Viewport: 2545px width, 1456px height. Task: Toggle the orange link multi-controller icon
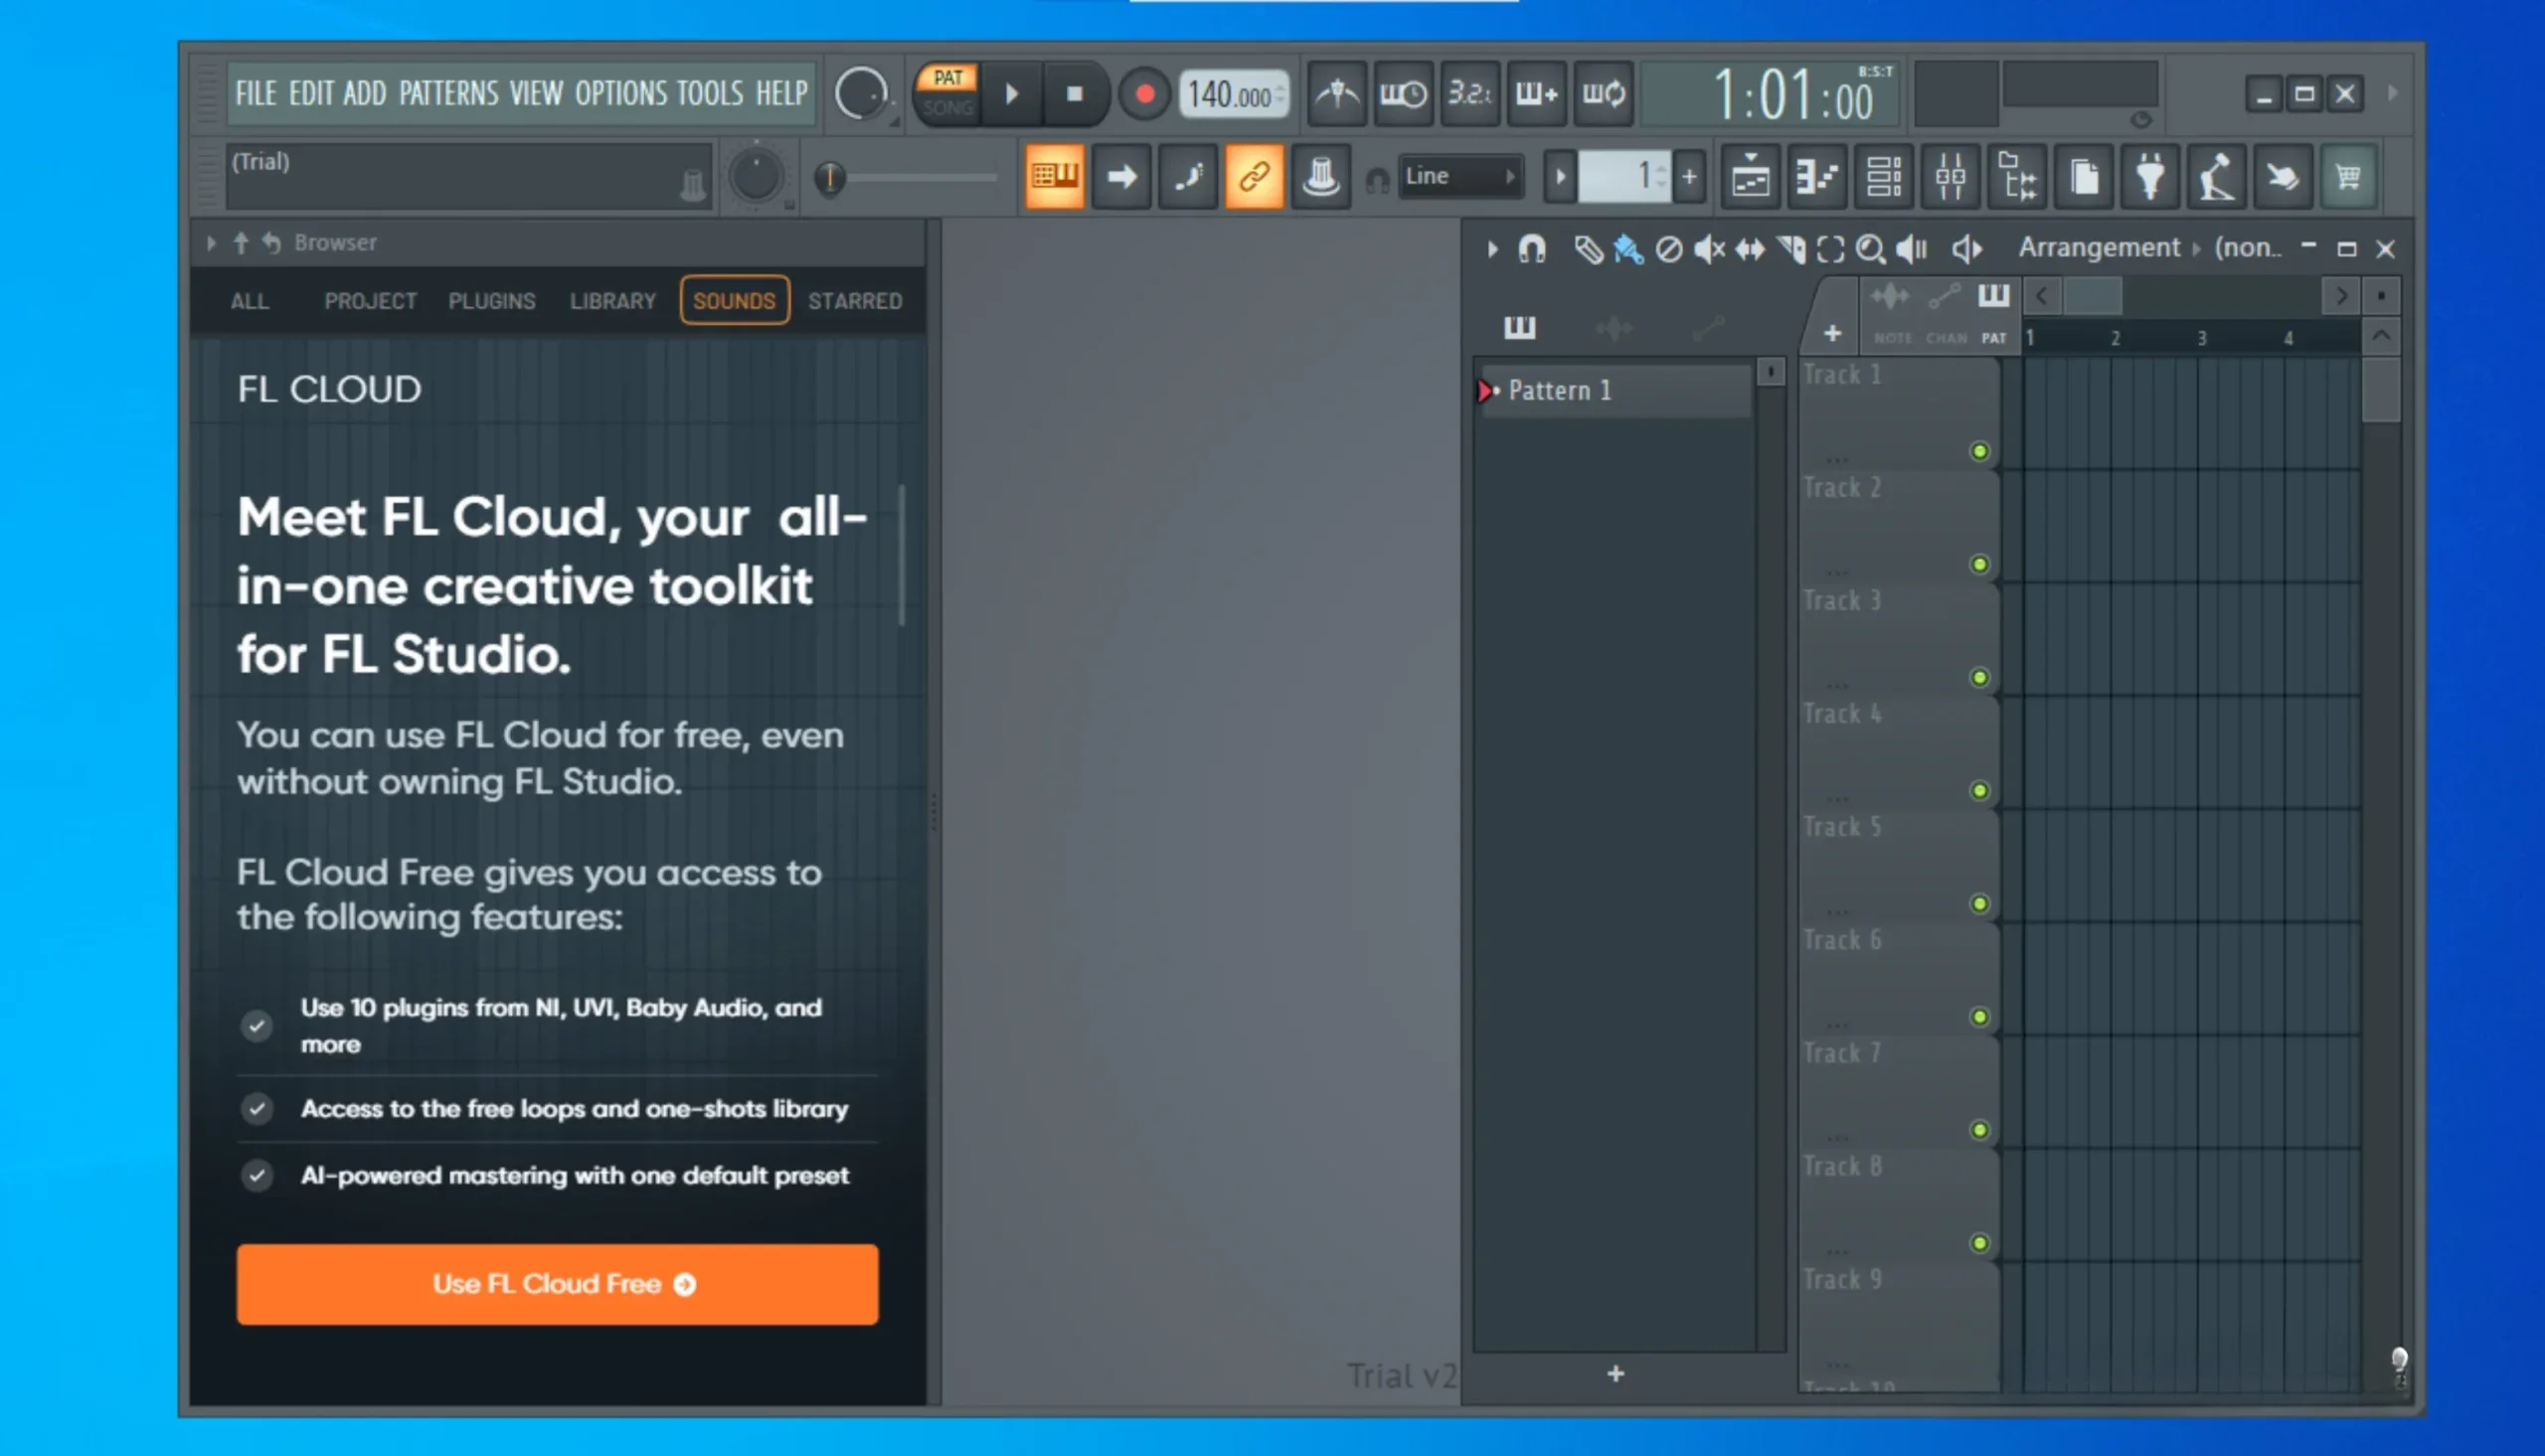(x=1254, y=177)
